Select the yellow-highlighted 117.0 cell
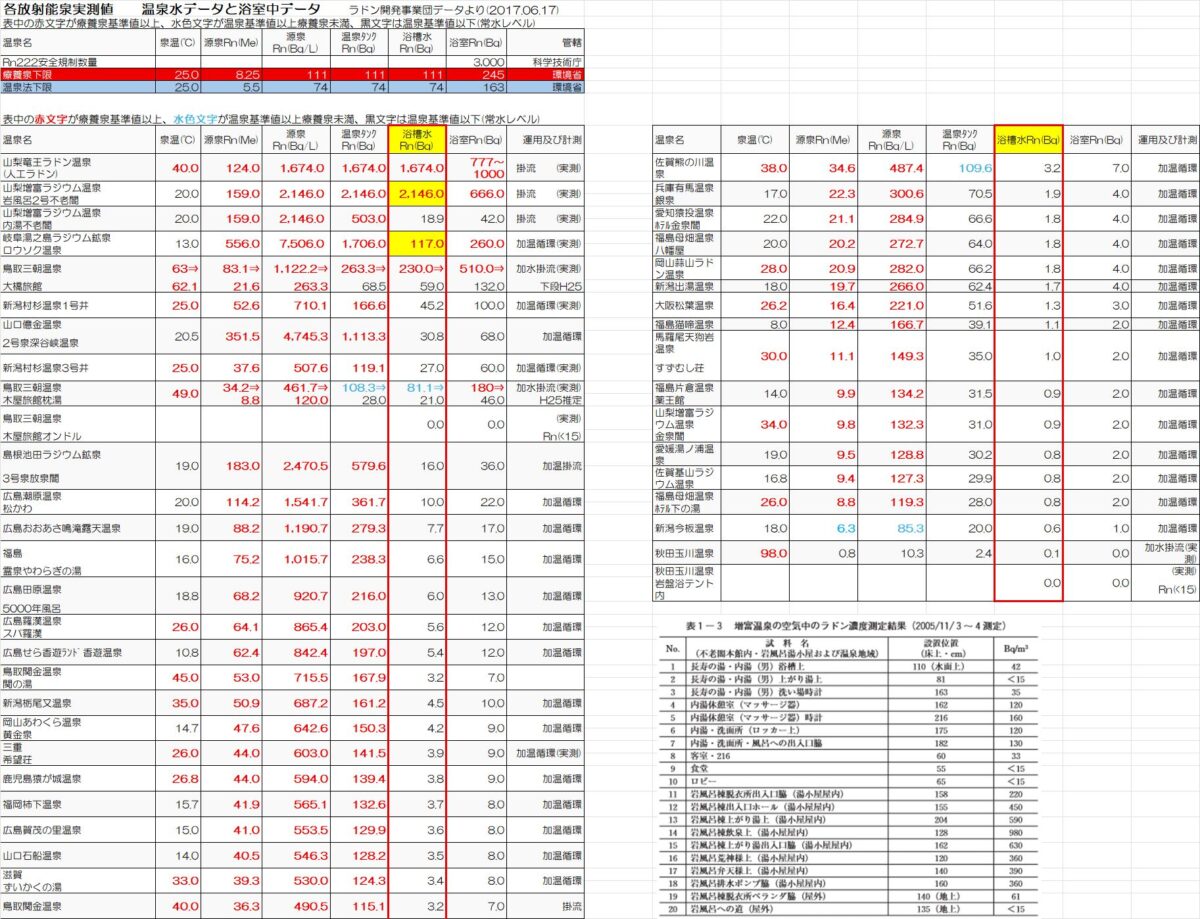Image resolution: width=1200 pixels, height=919 pixels. tap(420, 243)
